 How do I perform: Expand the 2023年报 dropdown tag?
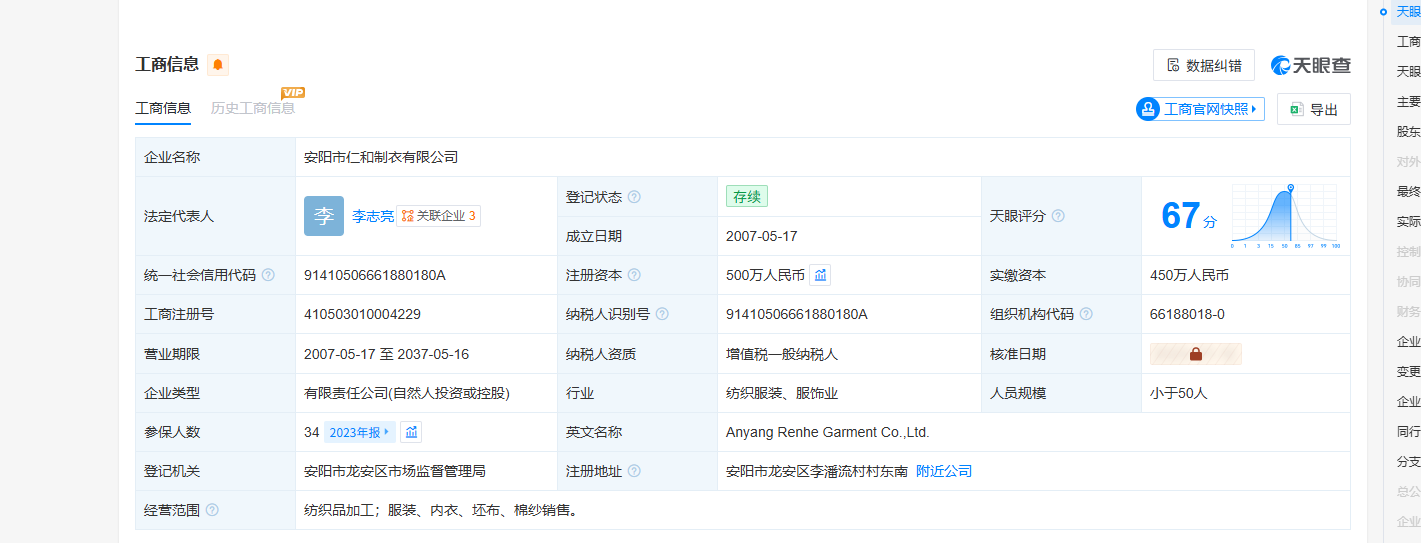coord(360,432)
